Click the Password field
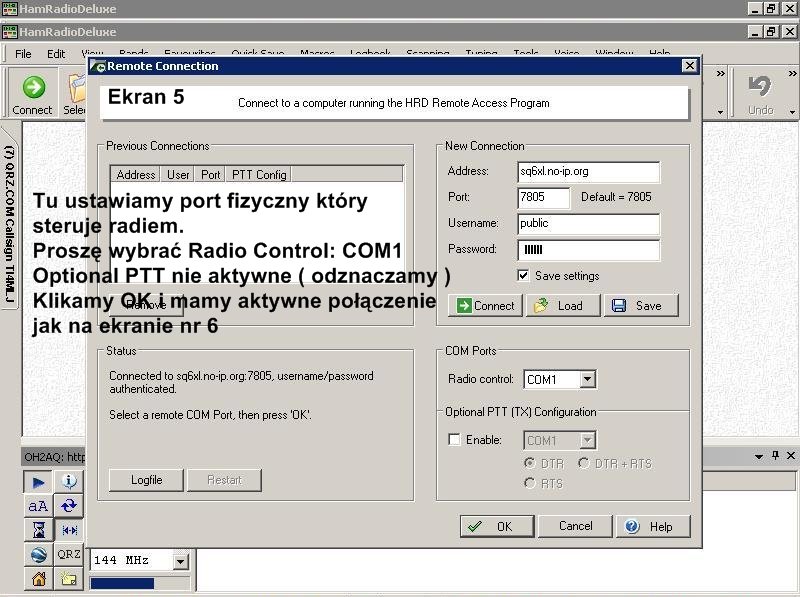The image size is (800, 597). [588, 250]
